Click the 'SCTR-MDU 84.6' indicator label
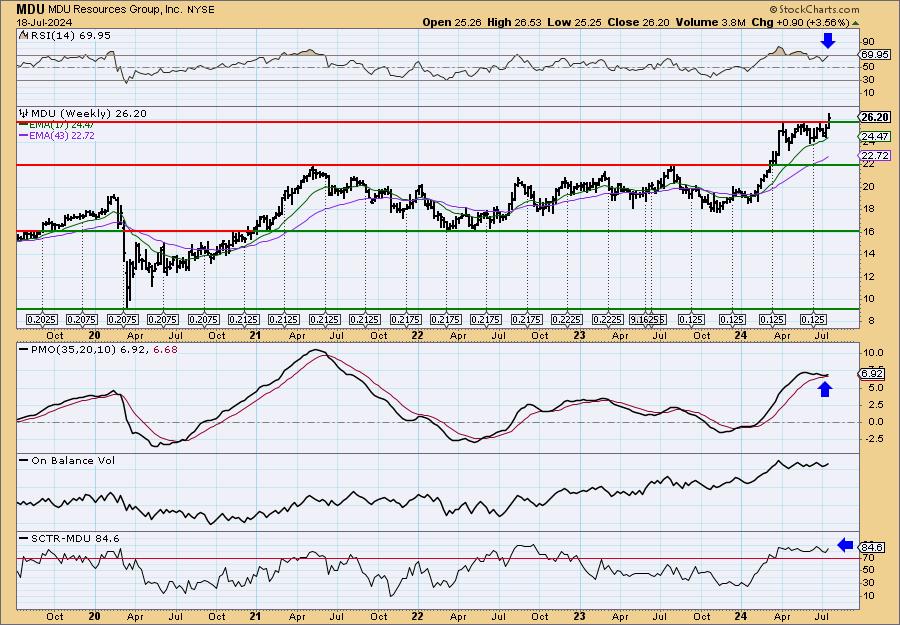 pos(75,539)
